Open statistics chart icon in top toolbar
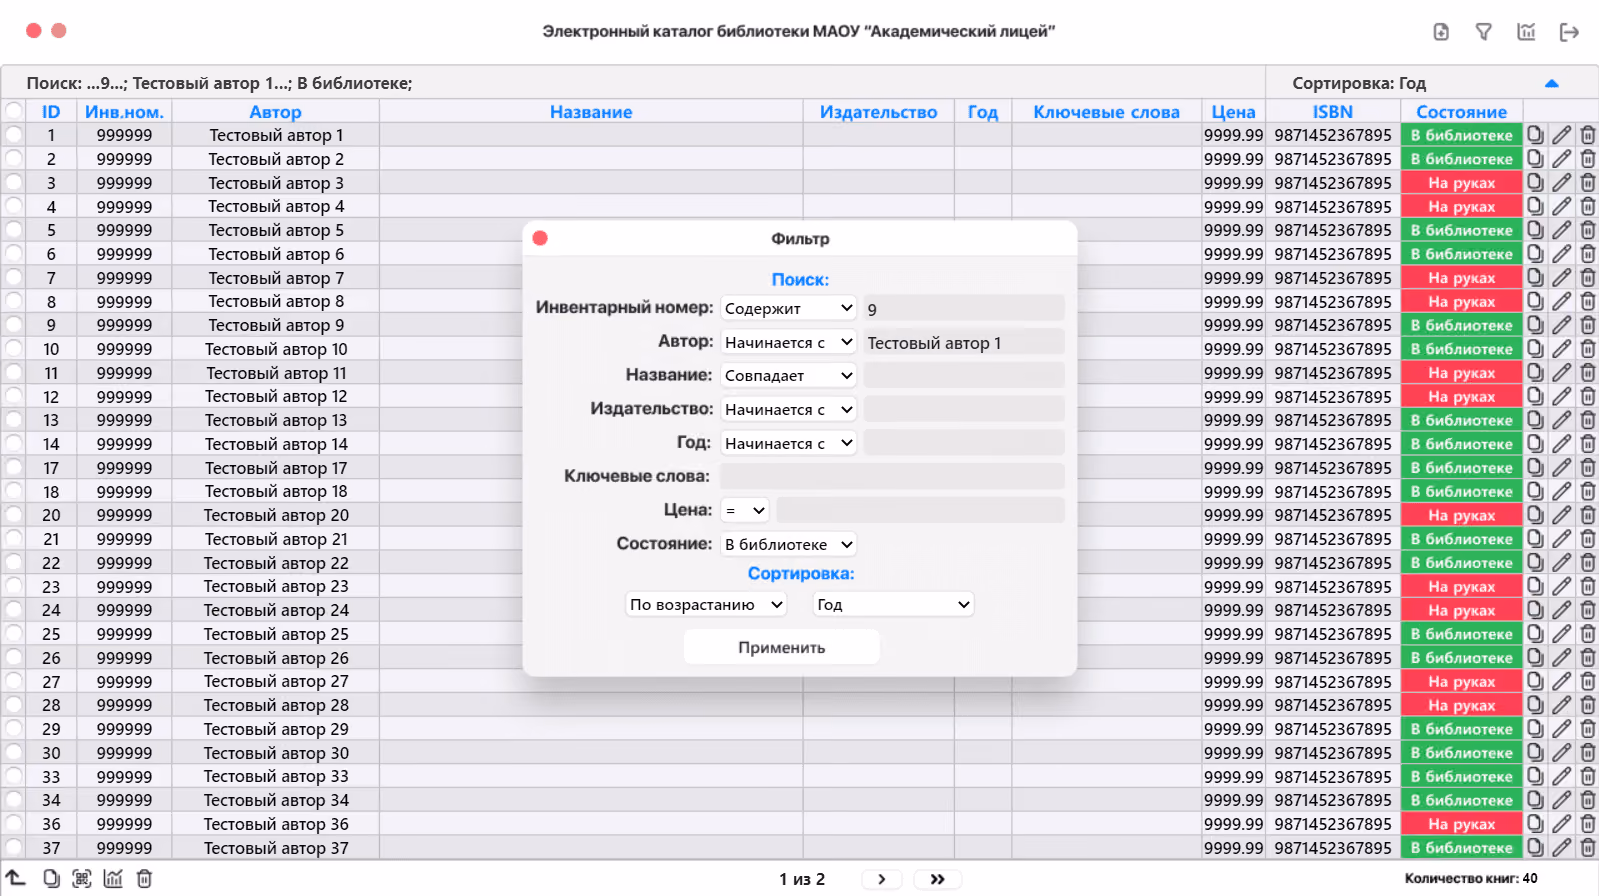Viewport: 1599px width, 896px height. coord(1526,32)
